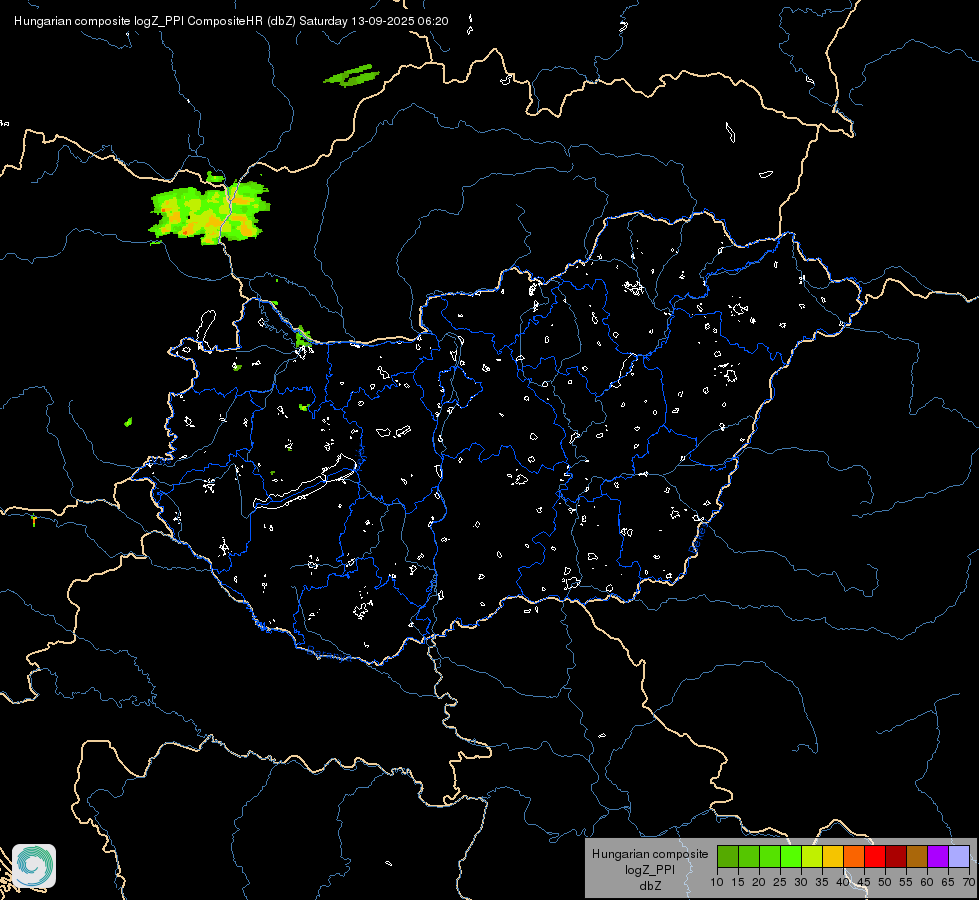Click the legend label 'logZ_PPI'
The height and width of the screenshot is (900, 979).
pos(650,870)
